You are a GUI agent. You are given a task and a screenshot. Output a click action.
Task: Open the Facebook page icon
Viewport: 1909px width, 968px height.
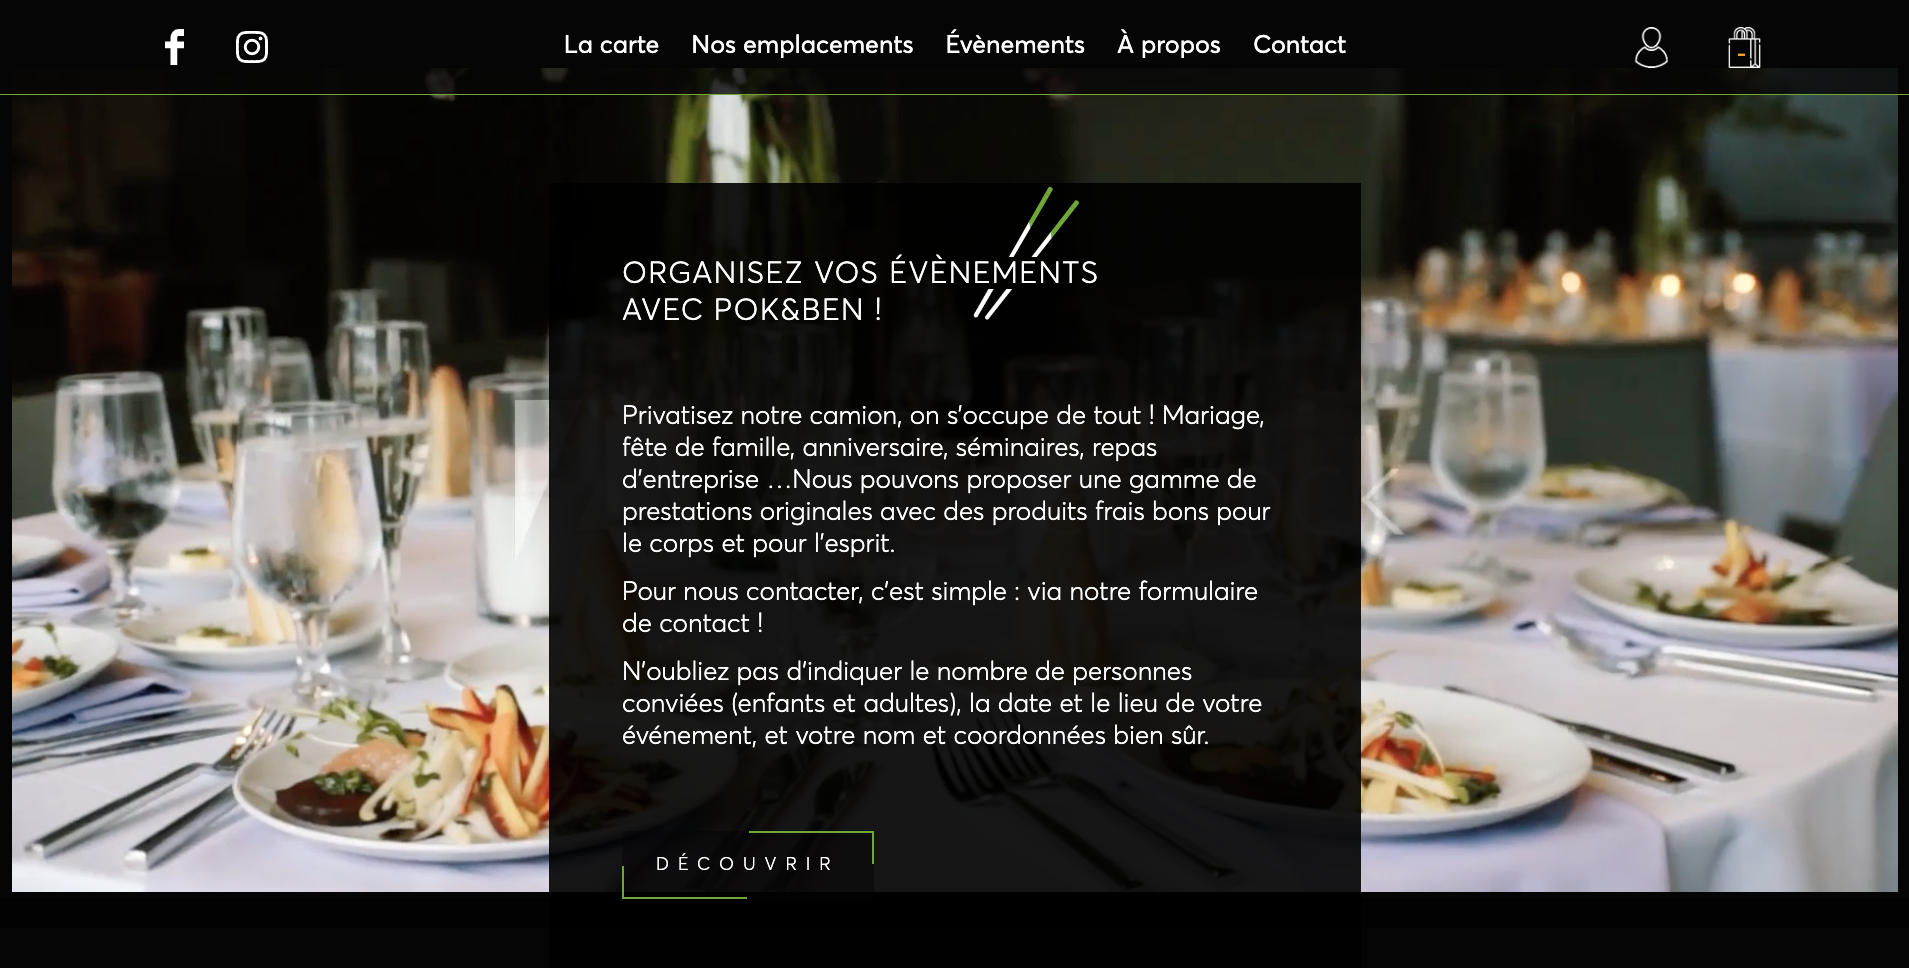pos(175,47)
